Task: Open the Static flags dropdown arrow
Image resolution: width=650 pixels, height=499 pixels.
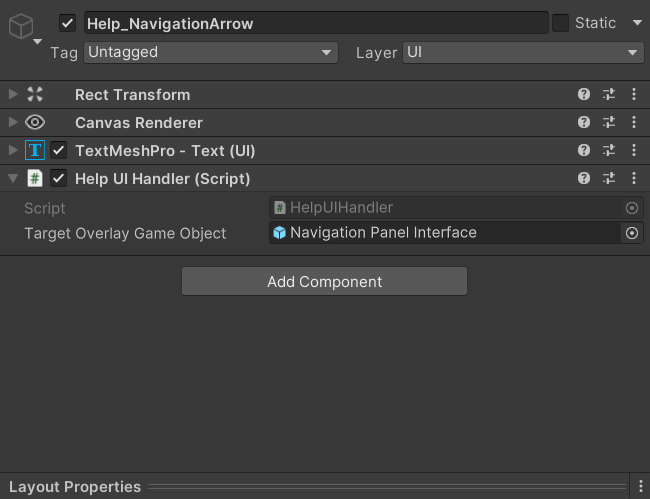Action: (x=638, y=22)
